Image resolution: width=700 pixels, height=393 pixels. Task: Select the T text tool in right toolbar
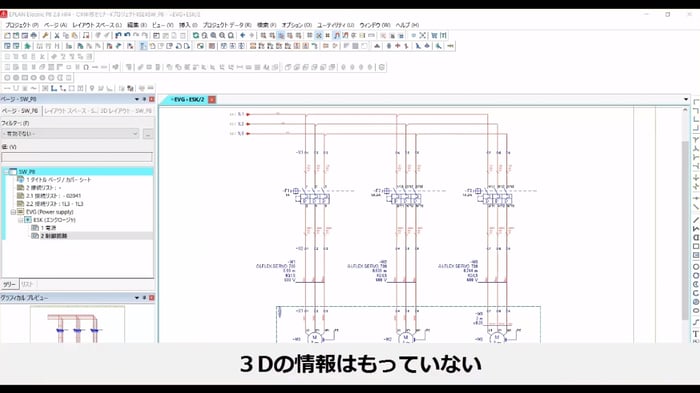(696, 334)
